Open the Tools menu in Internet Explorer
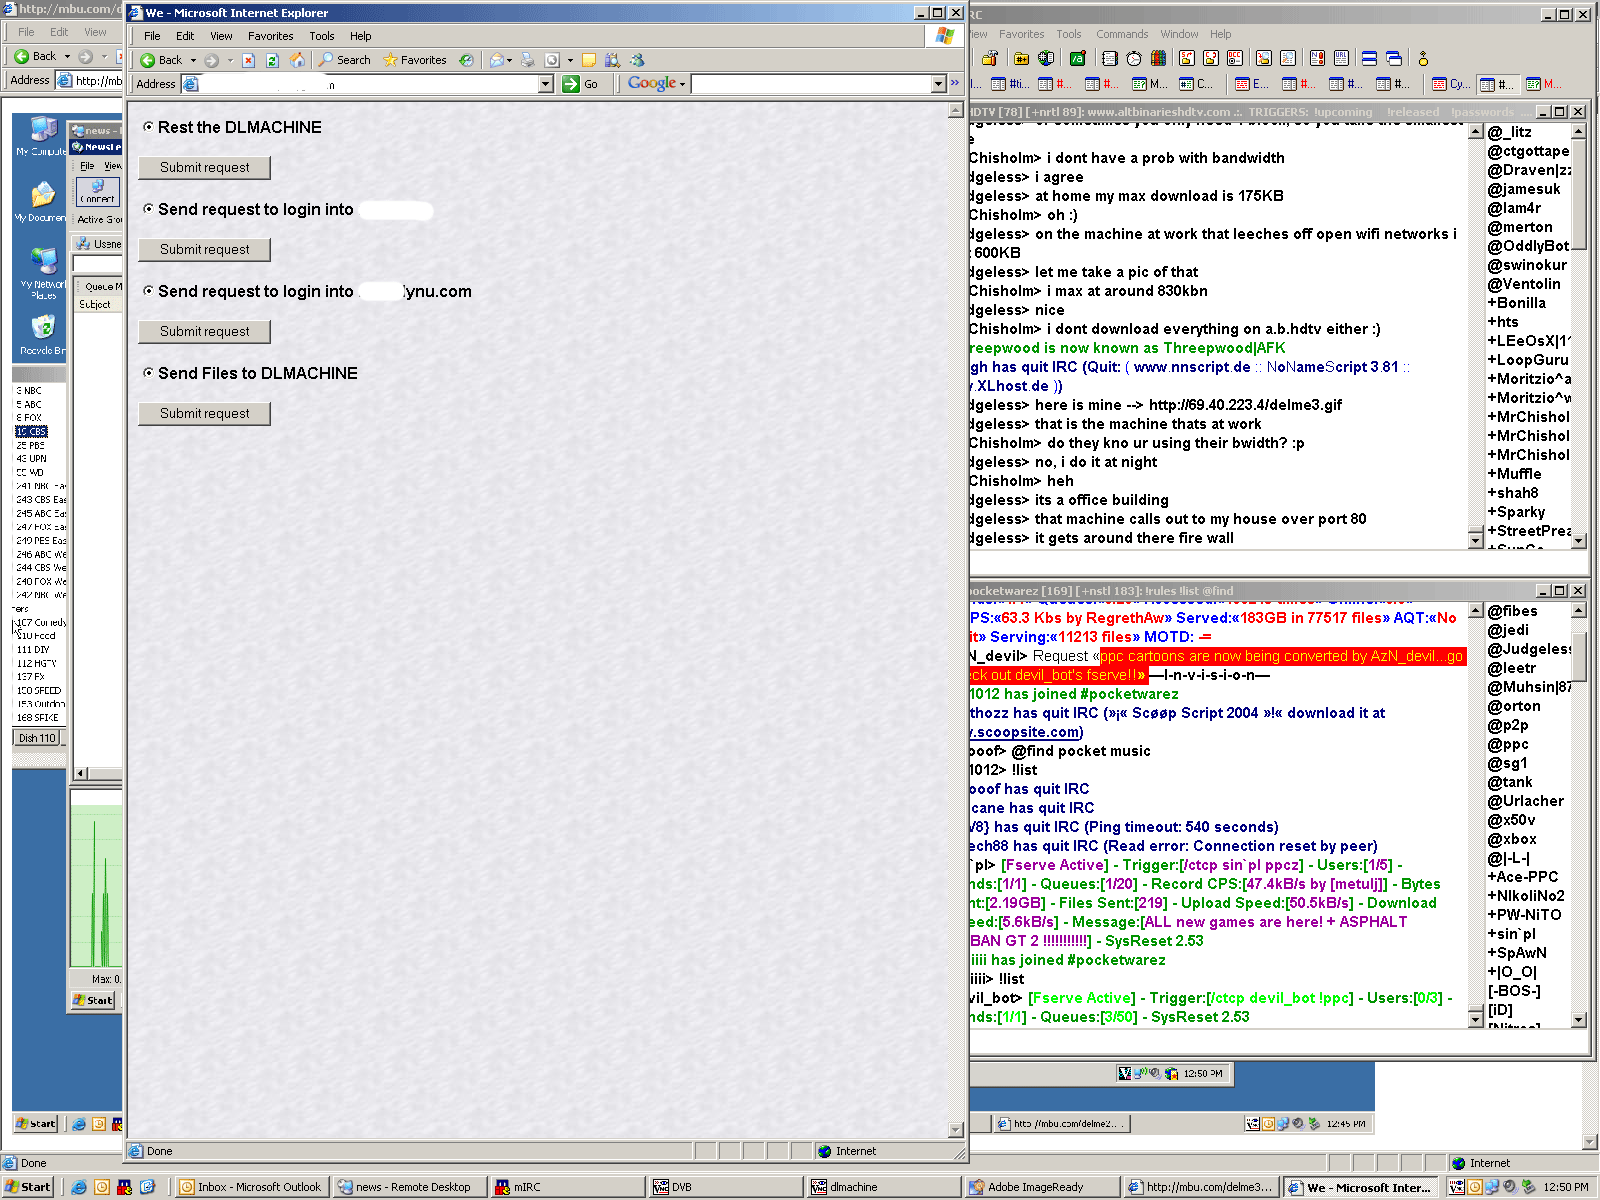 [321, 36]
